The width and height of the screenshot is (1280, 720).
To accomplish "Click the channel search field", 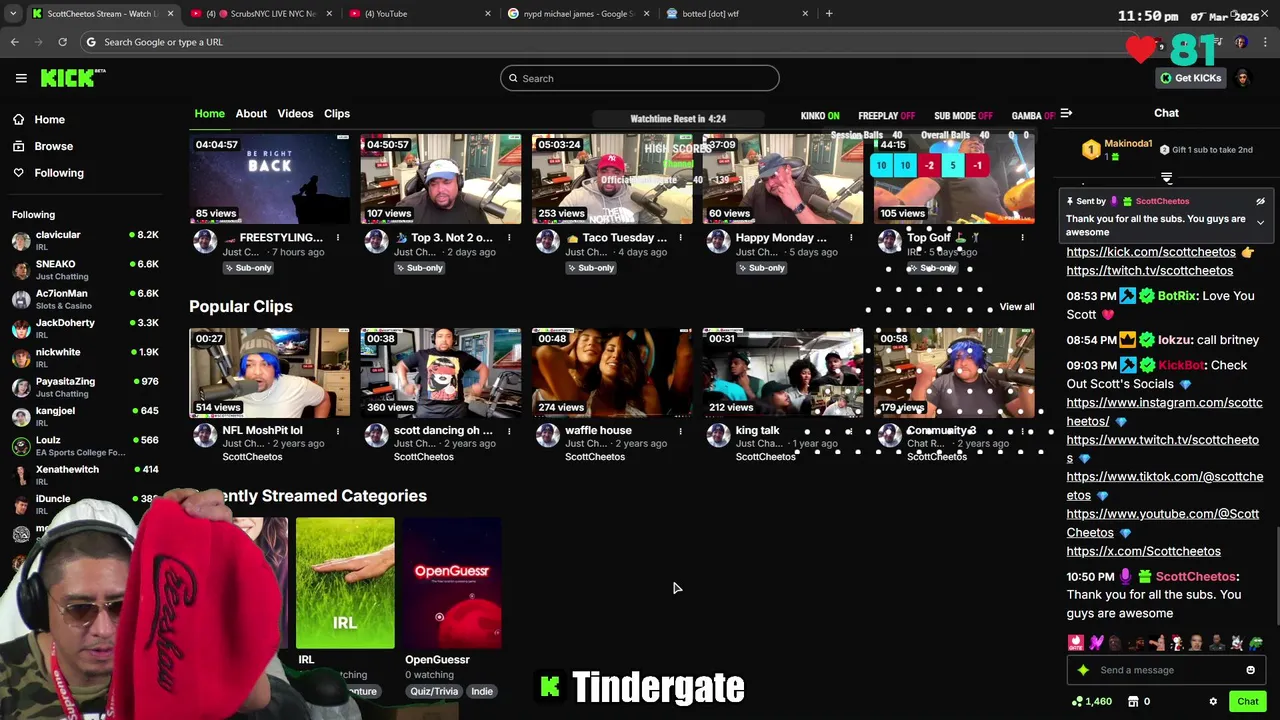I will click(x=639, y=78).
